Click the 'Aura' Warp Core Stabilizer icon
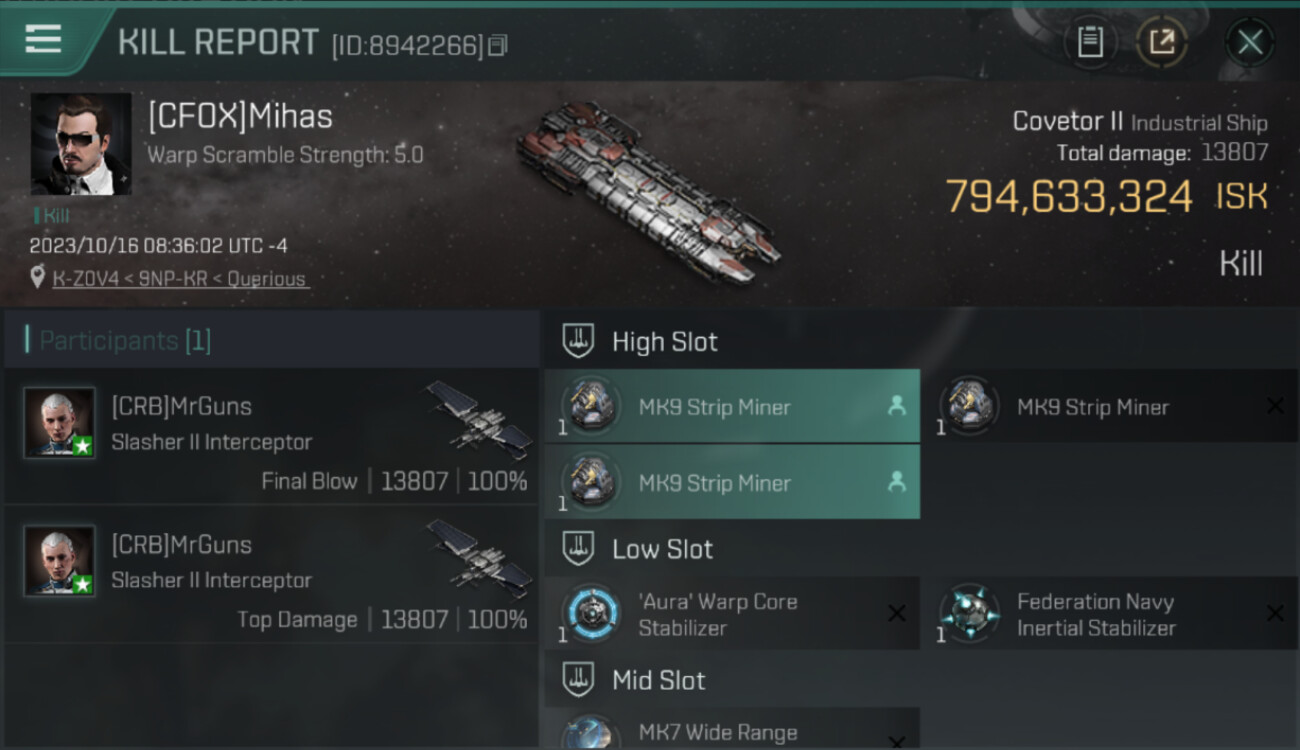 click(592, 612)
